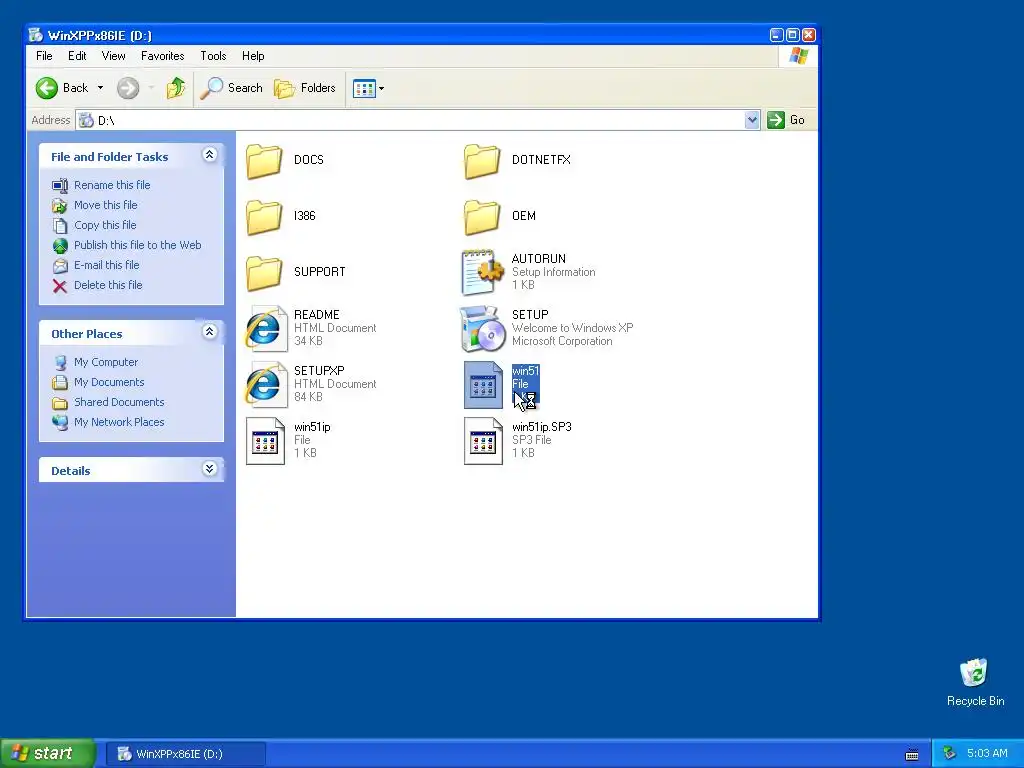Select the I386 folder icon
Screen dimensions: 1024x768
264,217
